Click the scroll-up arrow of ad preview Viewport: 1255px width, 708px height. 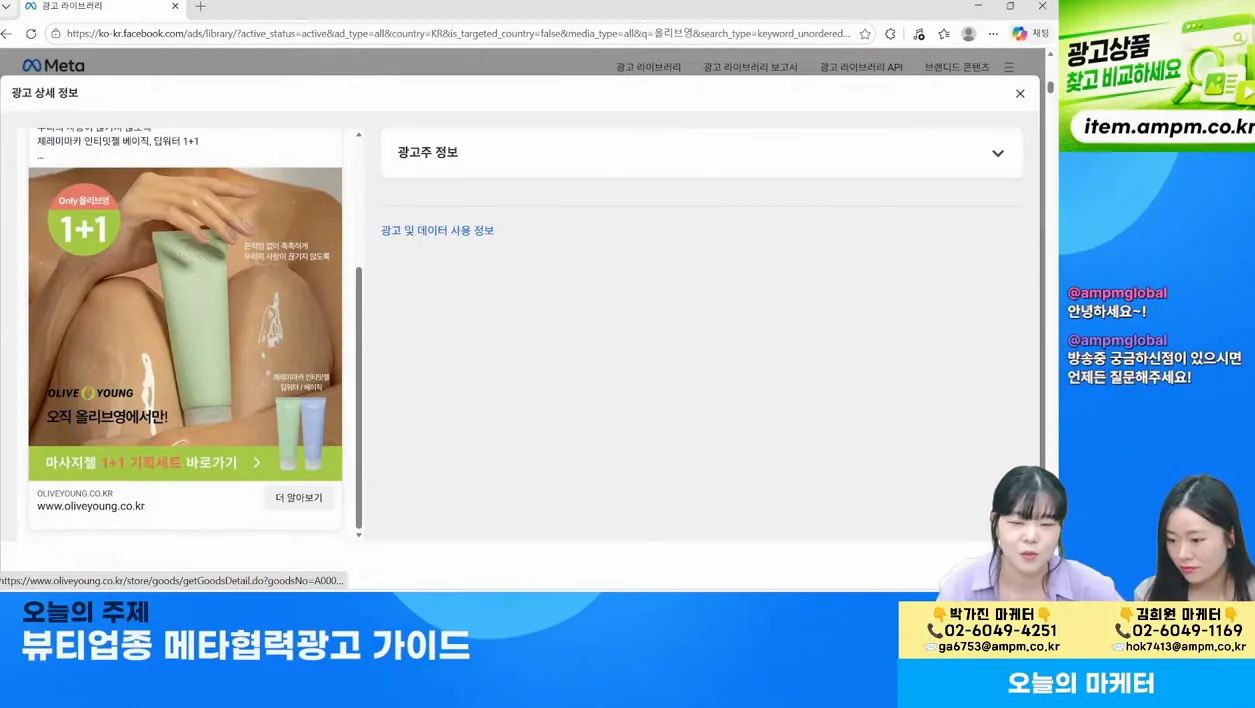[359, 134]
